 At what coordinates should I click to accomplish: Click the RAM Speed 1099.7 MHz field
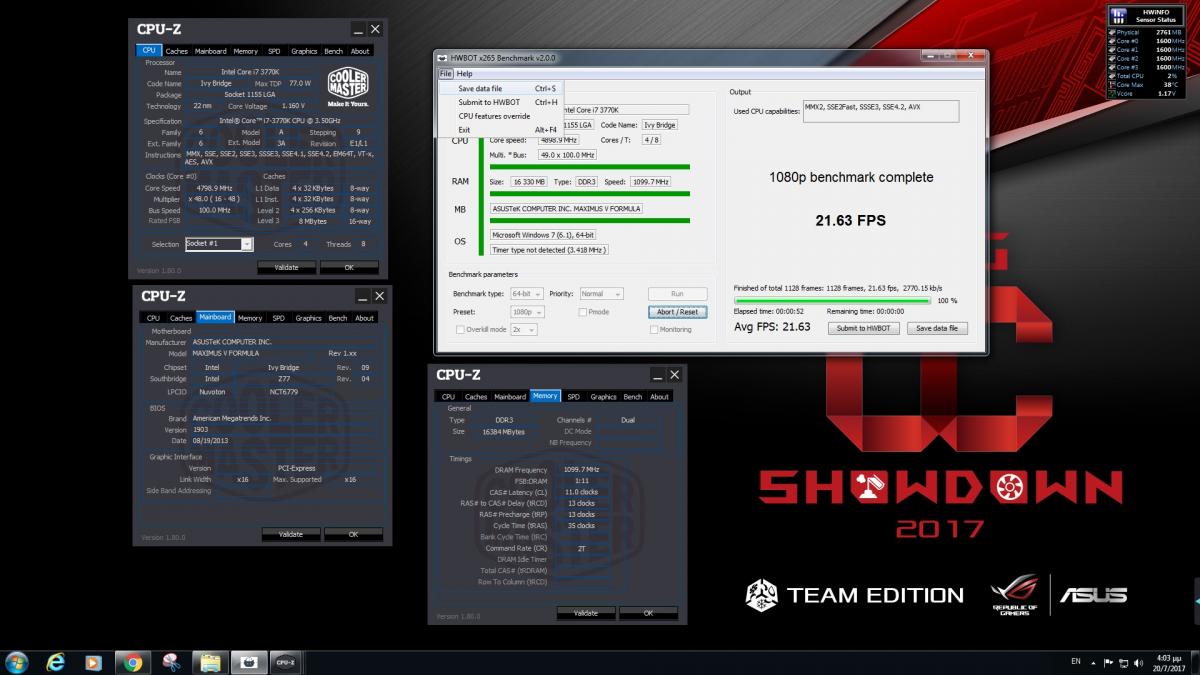point(650,182)
